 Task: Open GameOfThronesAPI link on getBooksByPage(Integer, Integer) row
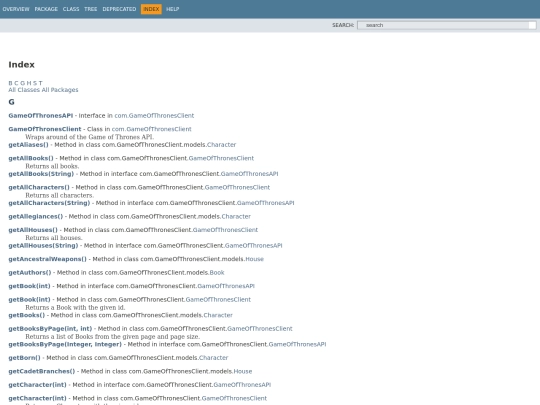297,344
